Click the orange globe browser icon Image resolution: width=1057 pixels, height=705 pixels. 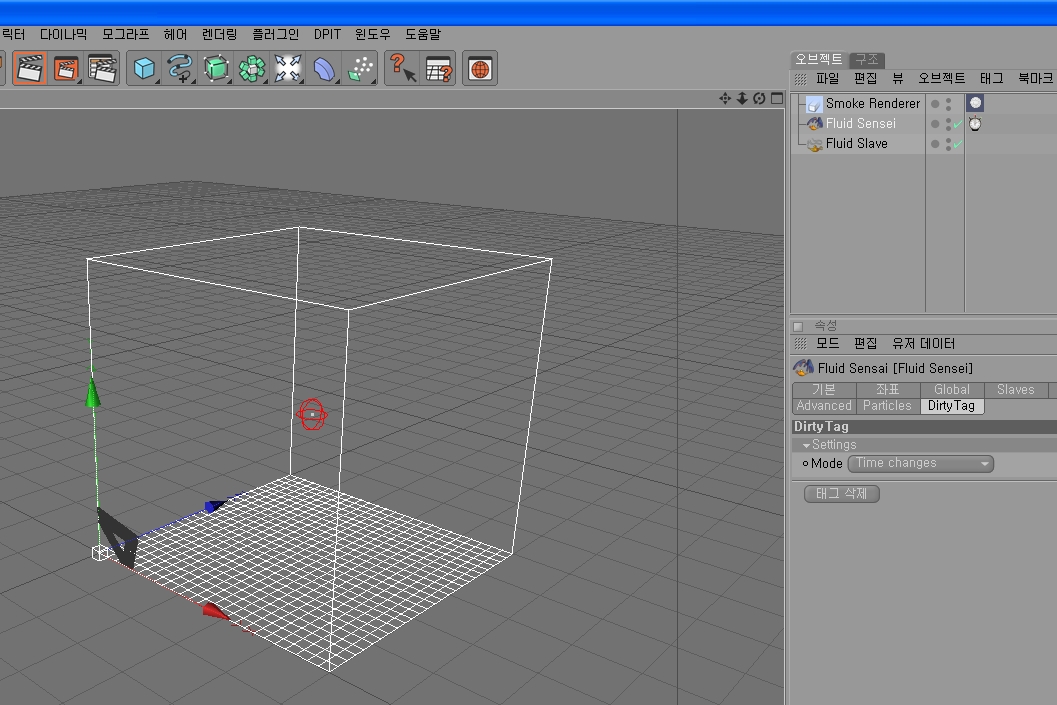pyautogui.click(x=480, y=68)
